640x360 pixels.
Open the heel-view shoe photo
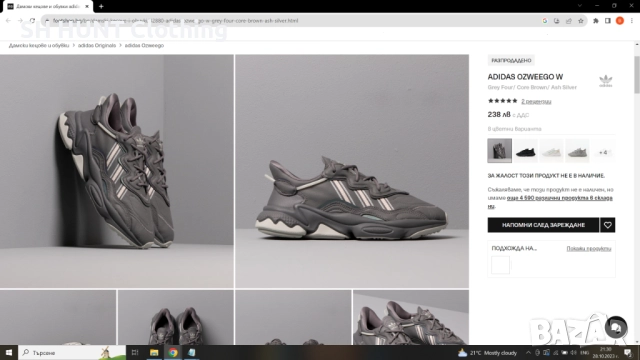point(176,318)
